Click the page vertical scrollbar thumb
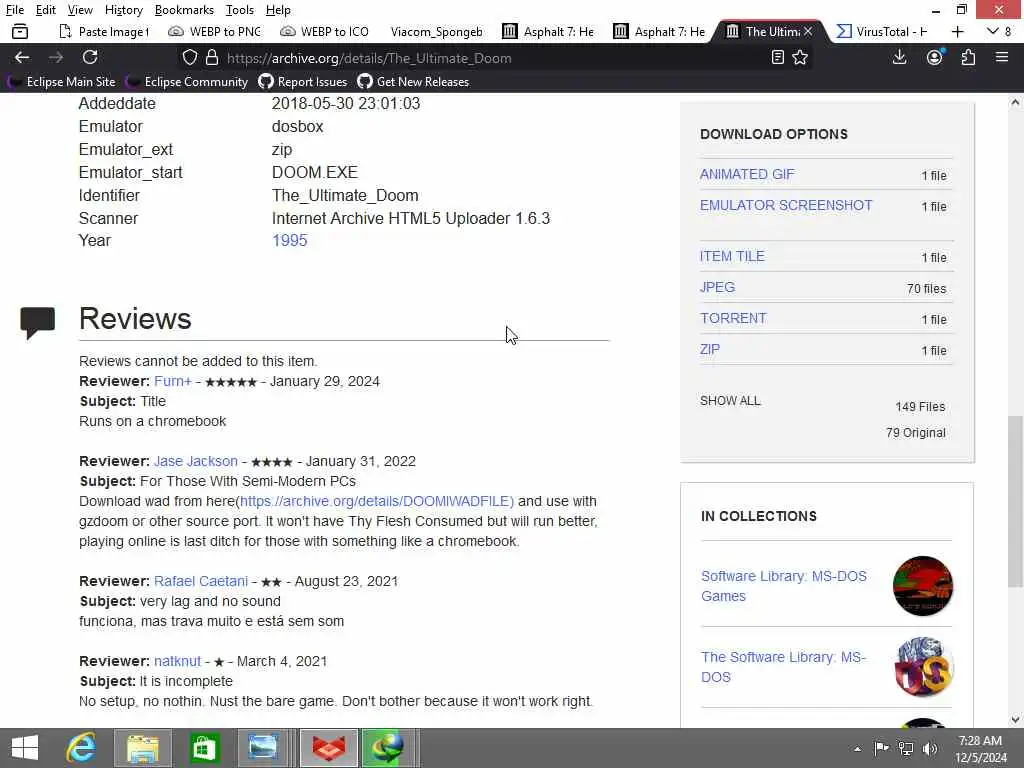The width and height of the screenshot is (1024, 768). (1015, 502)
